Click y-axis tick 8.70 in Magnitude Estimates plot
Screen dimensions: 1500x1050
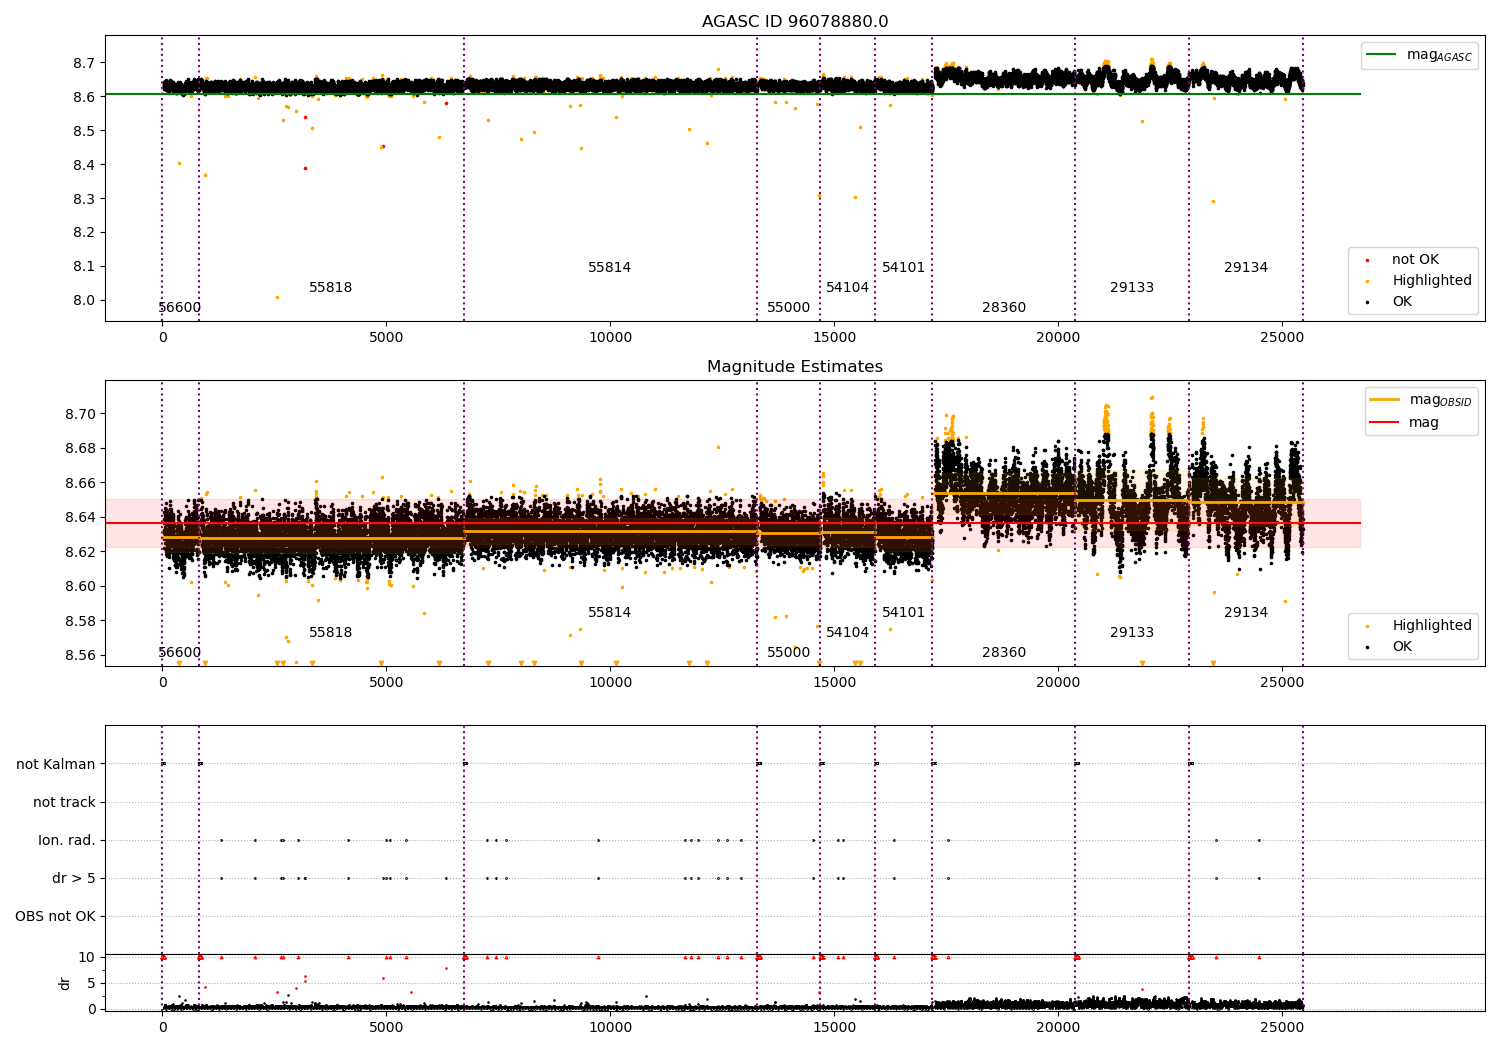click(x=80, y=414)
